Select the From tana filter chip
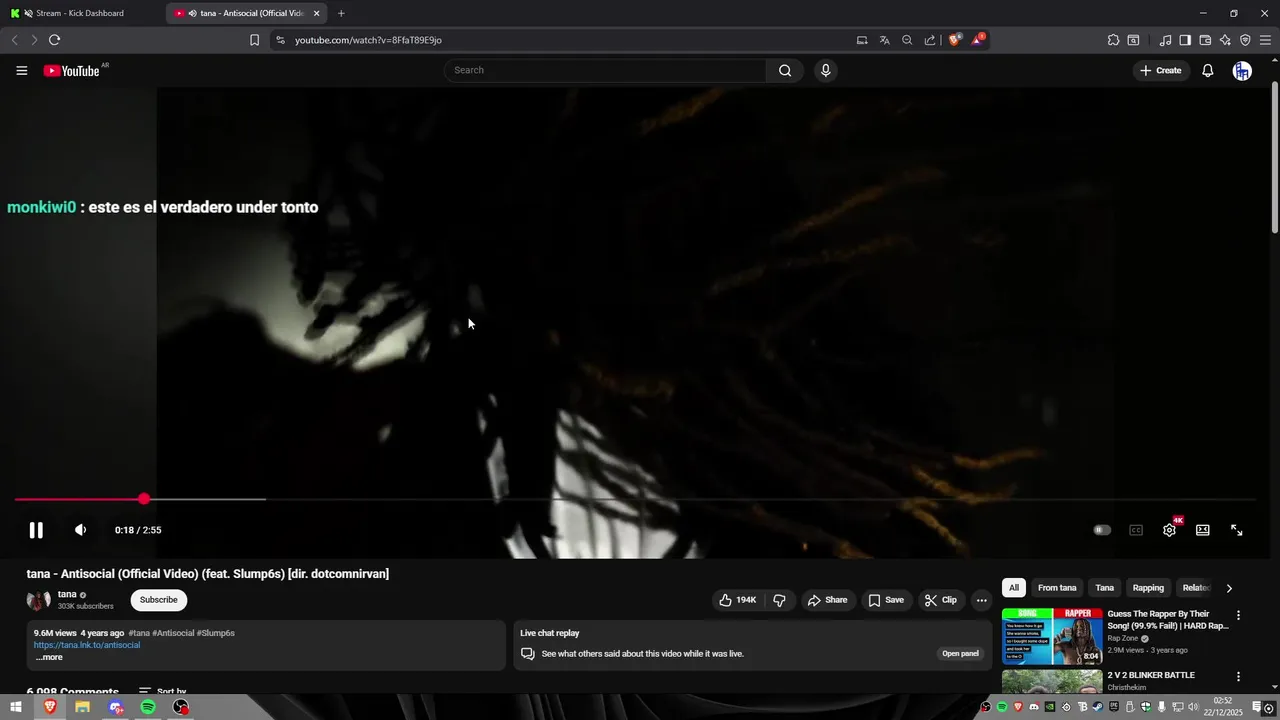 (x=1057, y=588)
